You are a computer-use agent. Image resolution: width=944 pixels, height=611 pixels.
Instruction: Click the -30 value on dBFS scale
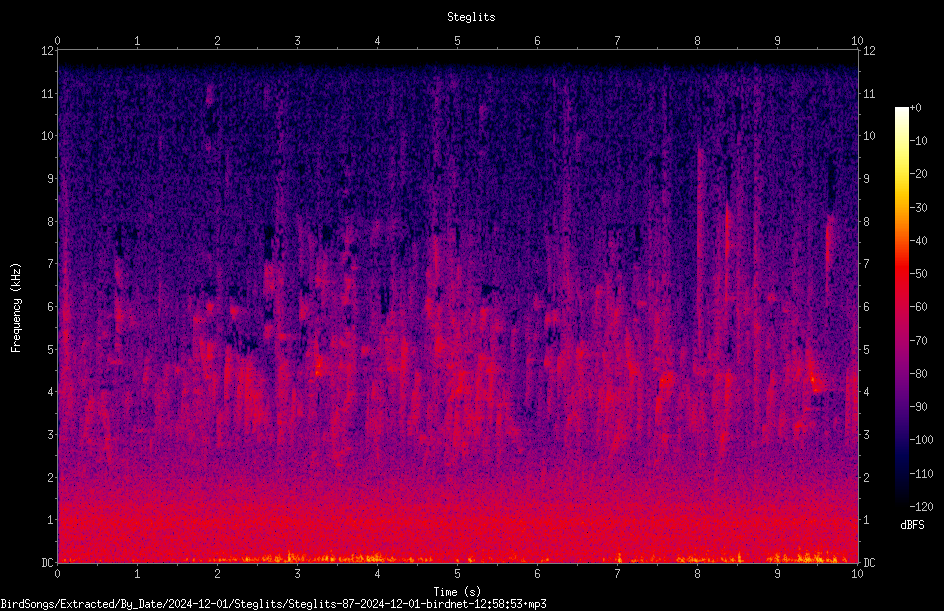[x=918, y=207]
